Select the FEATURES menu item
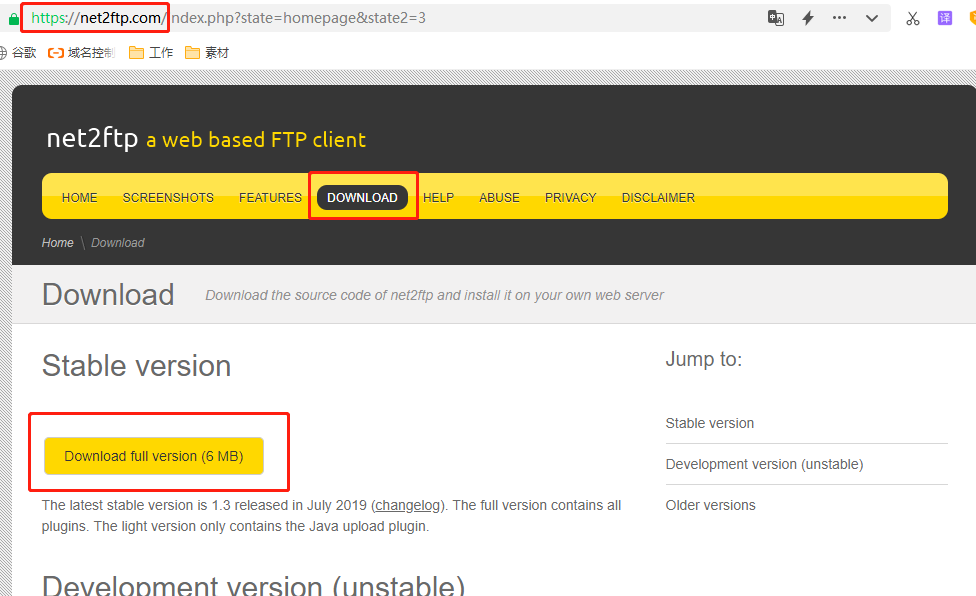 270,198
